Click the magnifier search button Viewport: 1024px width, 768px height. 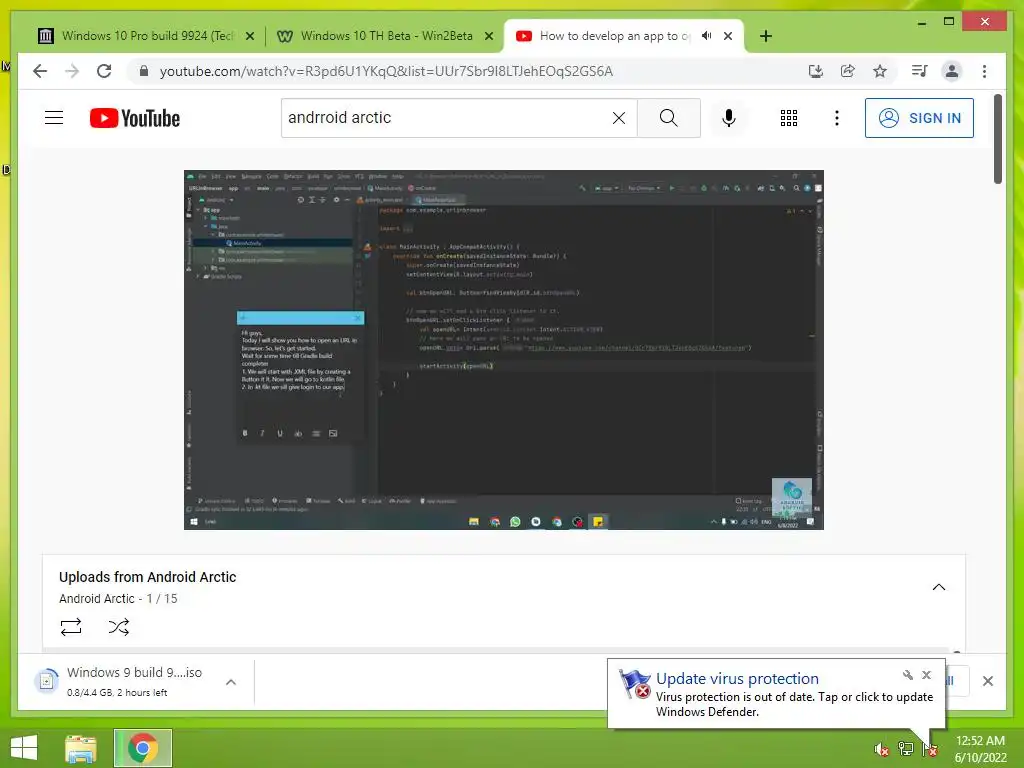pos(669,118)
